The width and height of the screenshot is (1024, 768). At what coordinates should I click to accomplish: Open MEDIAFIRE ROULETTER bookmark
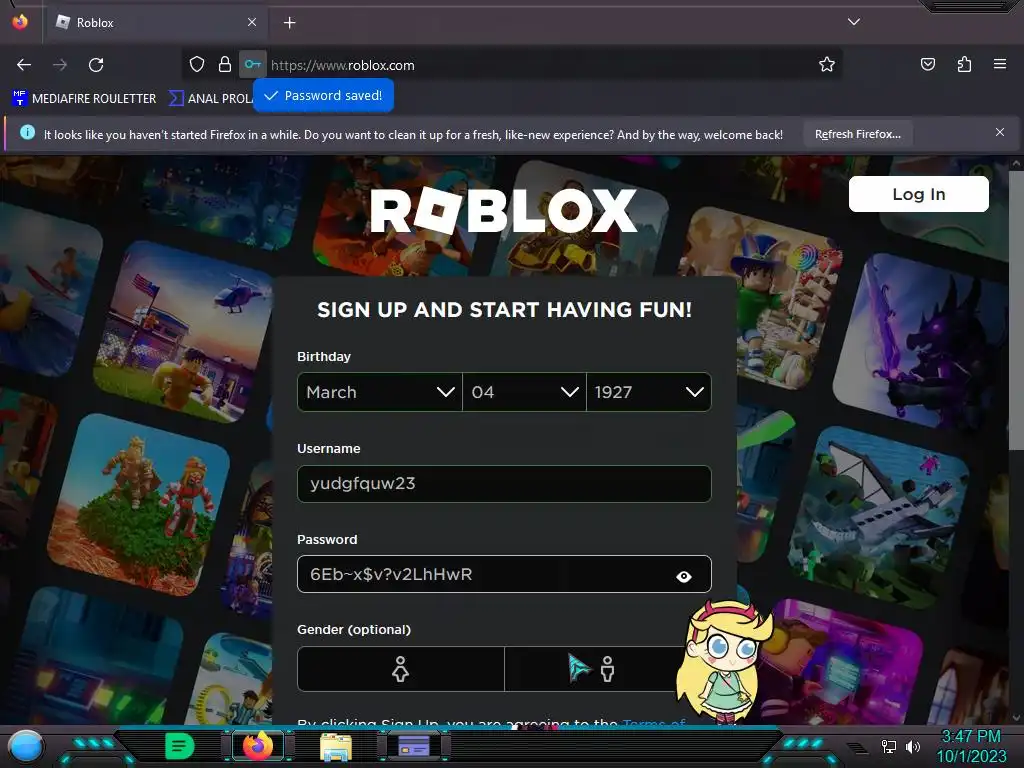coord(84,99)
